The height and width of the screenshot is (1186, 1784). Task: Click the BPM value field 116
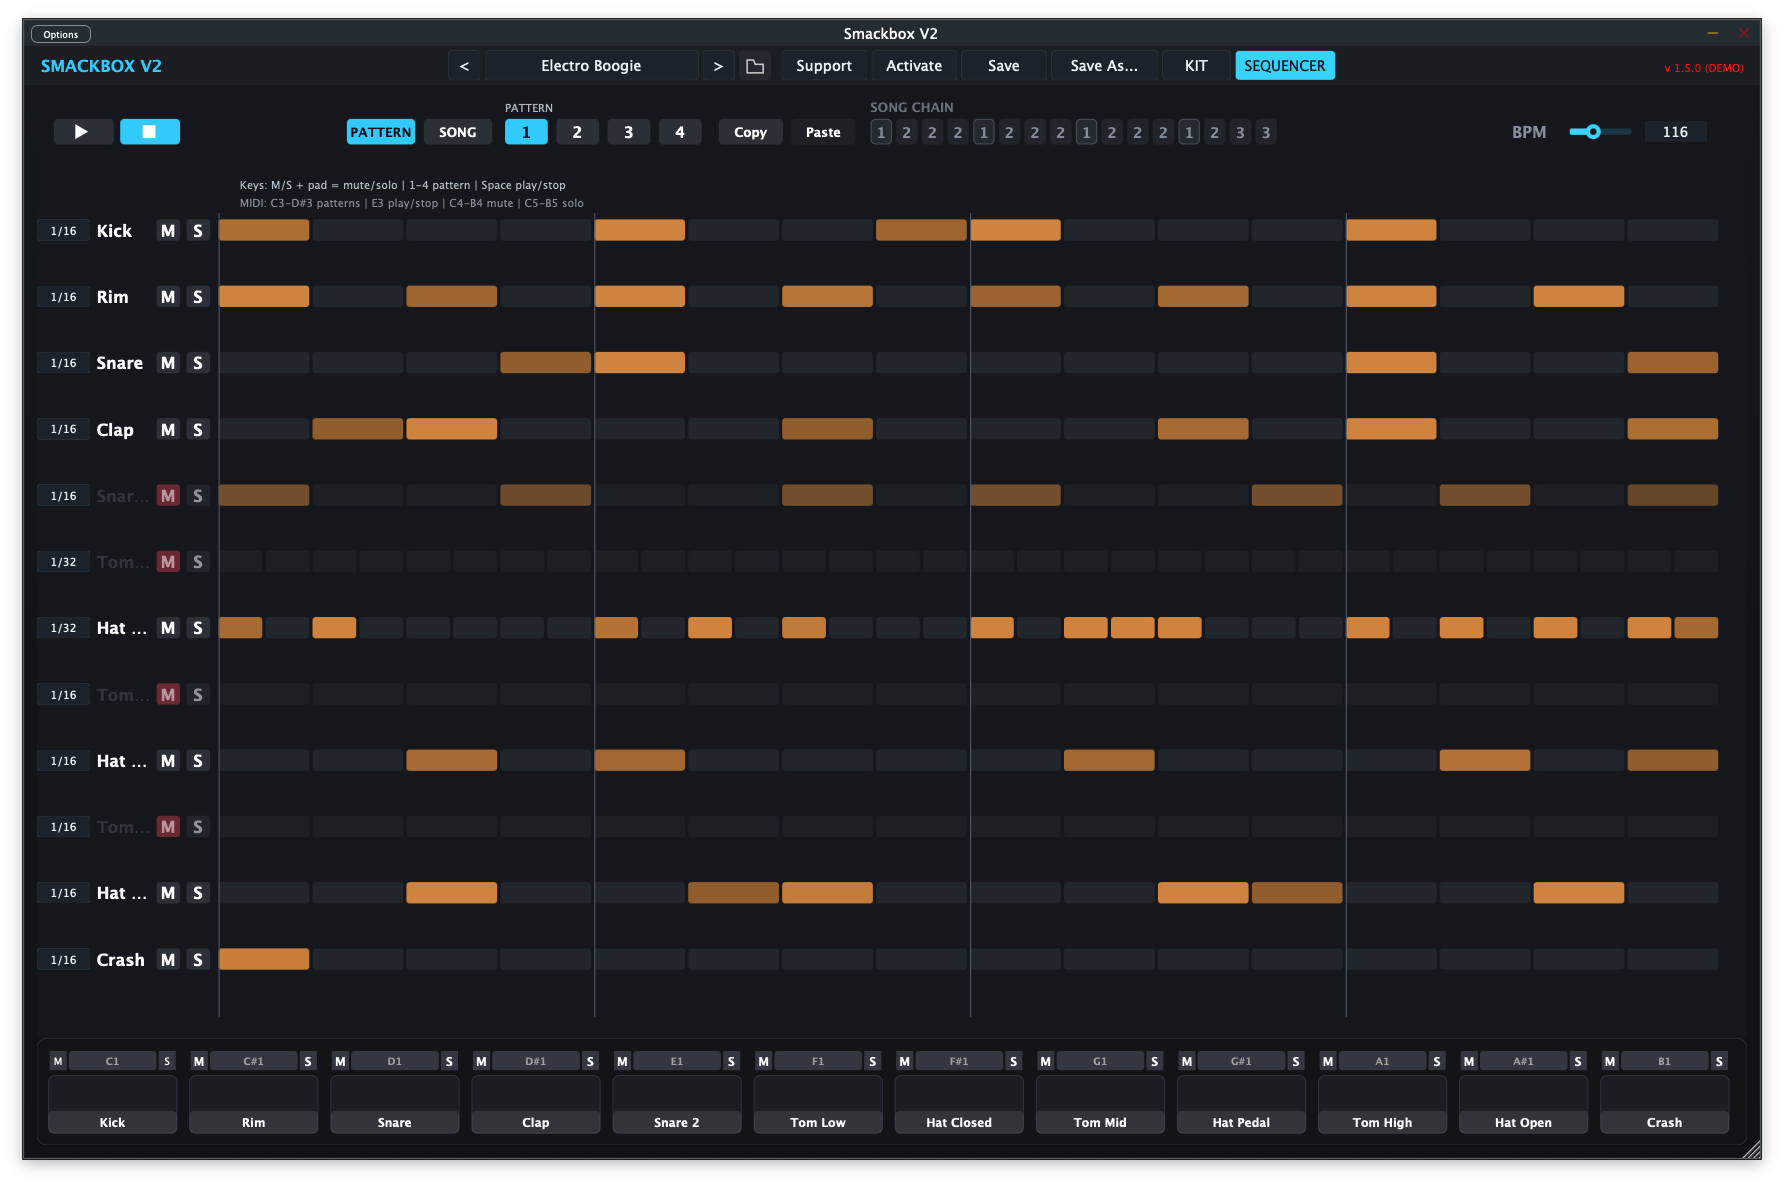pyautogui.click(x=1675, y=132)
